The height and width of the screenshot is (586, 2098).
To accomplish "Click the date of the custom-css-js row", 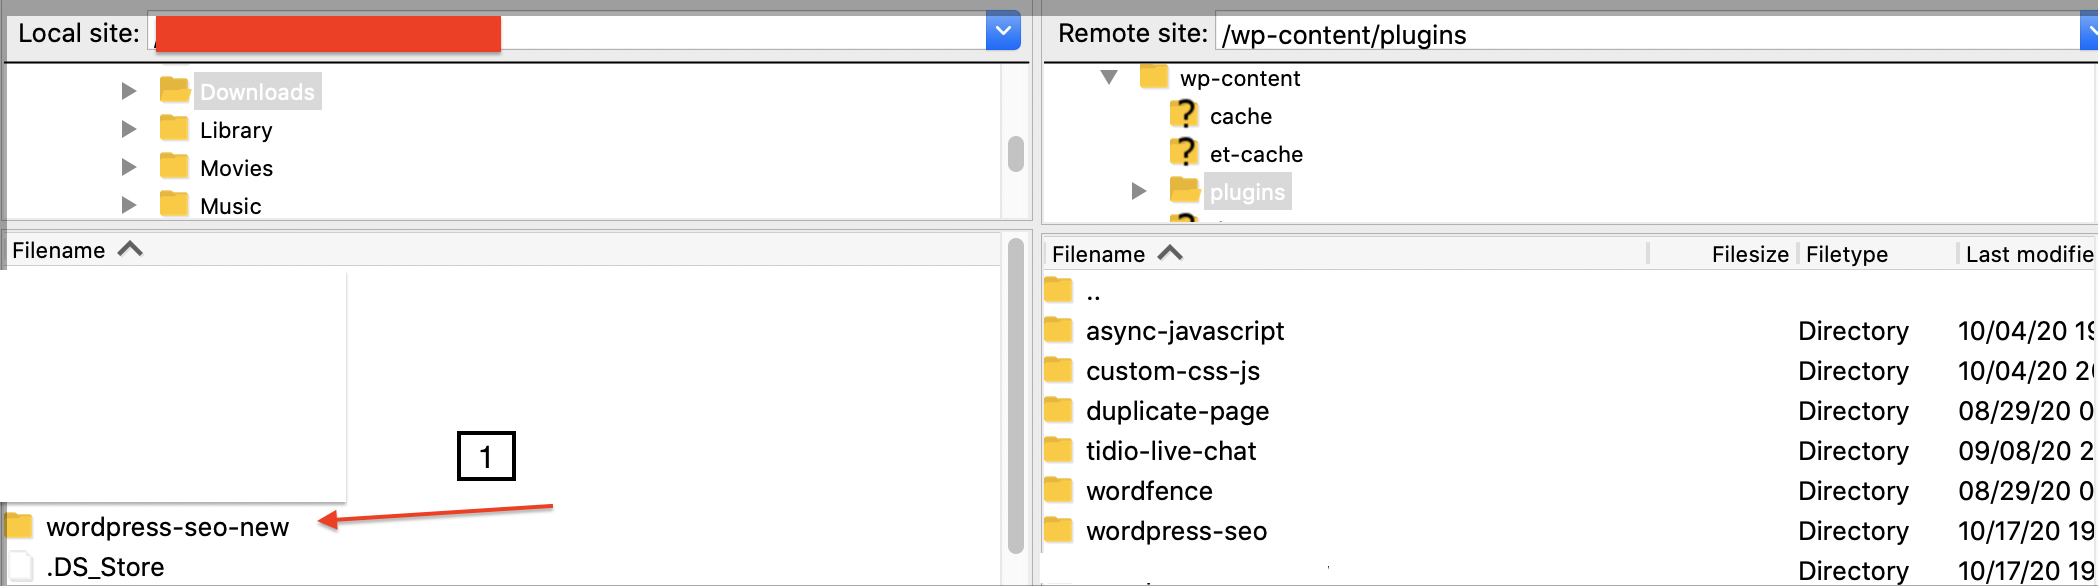I will (x=2026, y=371).
